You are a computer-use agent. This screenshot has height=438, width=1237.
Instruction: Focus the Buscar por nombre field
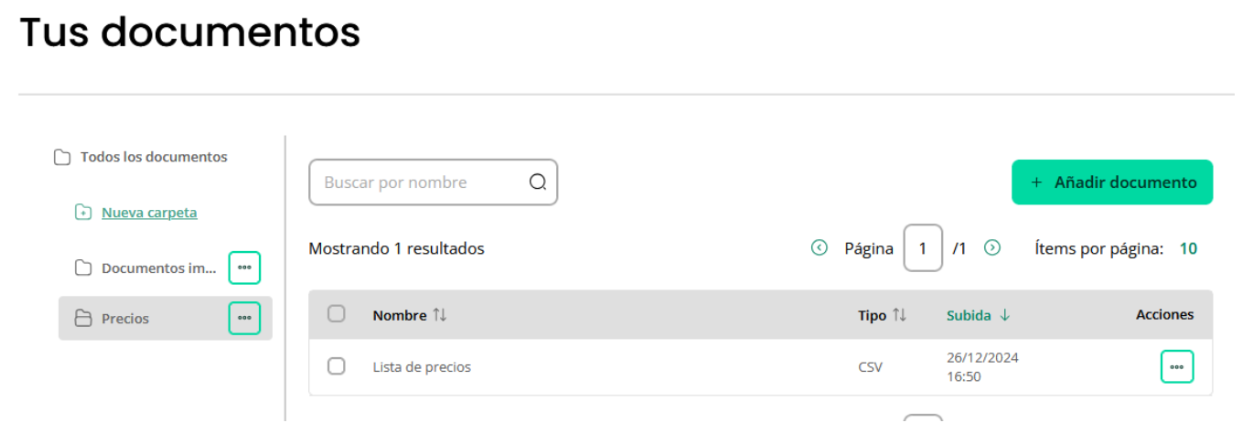433,182
